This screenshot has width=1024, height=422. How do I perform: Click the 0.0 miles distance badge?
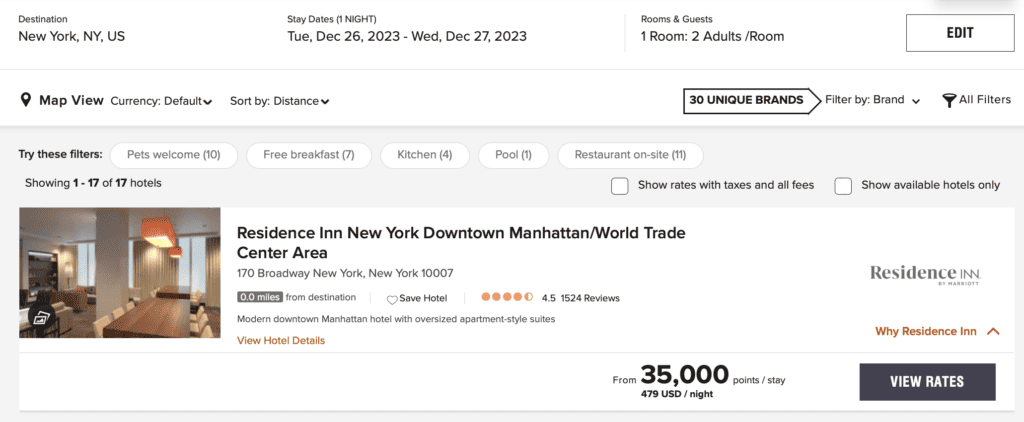pyautogui.click(x=260, y=297)
